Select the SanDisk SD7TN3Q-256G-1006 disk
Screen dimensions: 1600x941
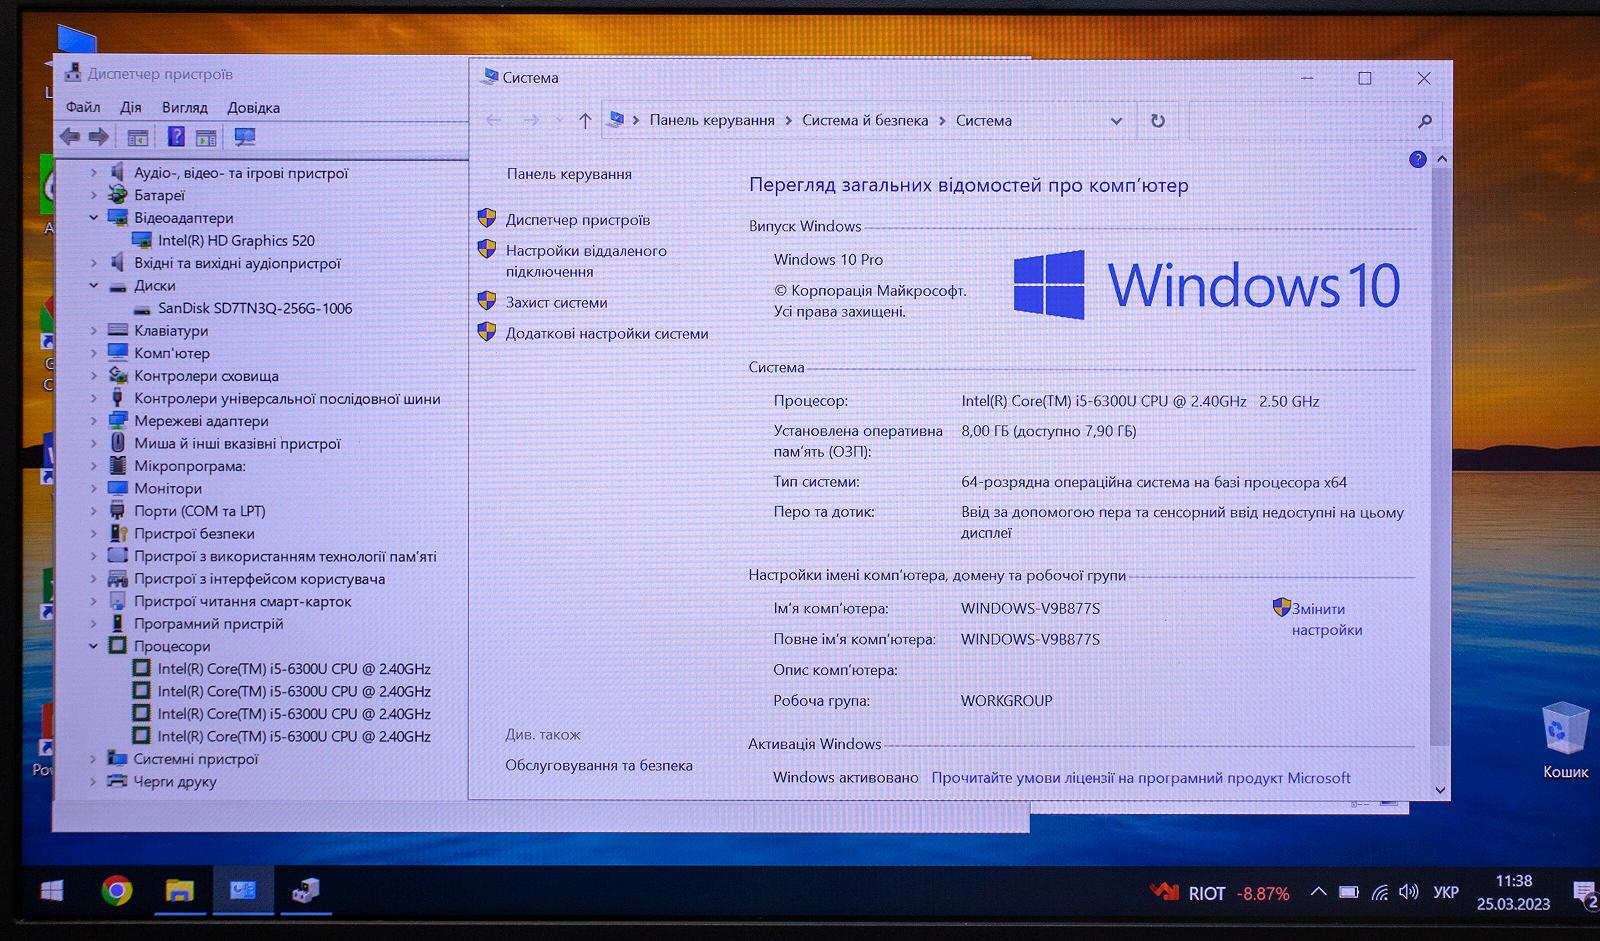click(255, 308)
